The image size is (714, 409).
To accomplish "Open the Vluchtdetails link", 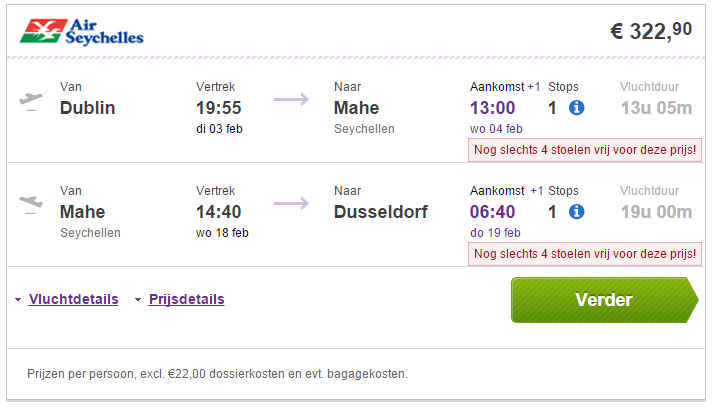I will point(73,299).
